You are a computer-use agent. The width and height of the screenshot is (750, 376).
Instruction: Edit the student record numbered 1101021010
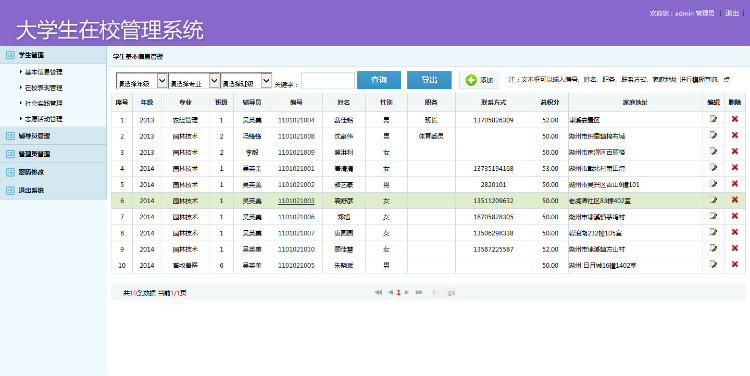tap(714, 248)
